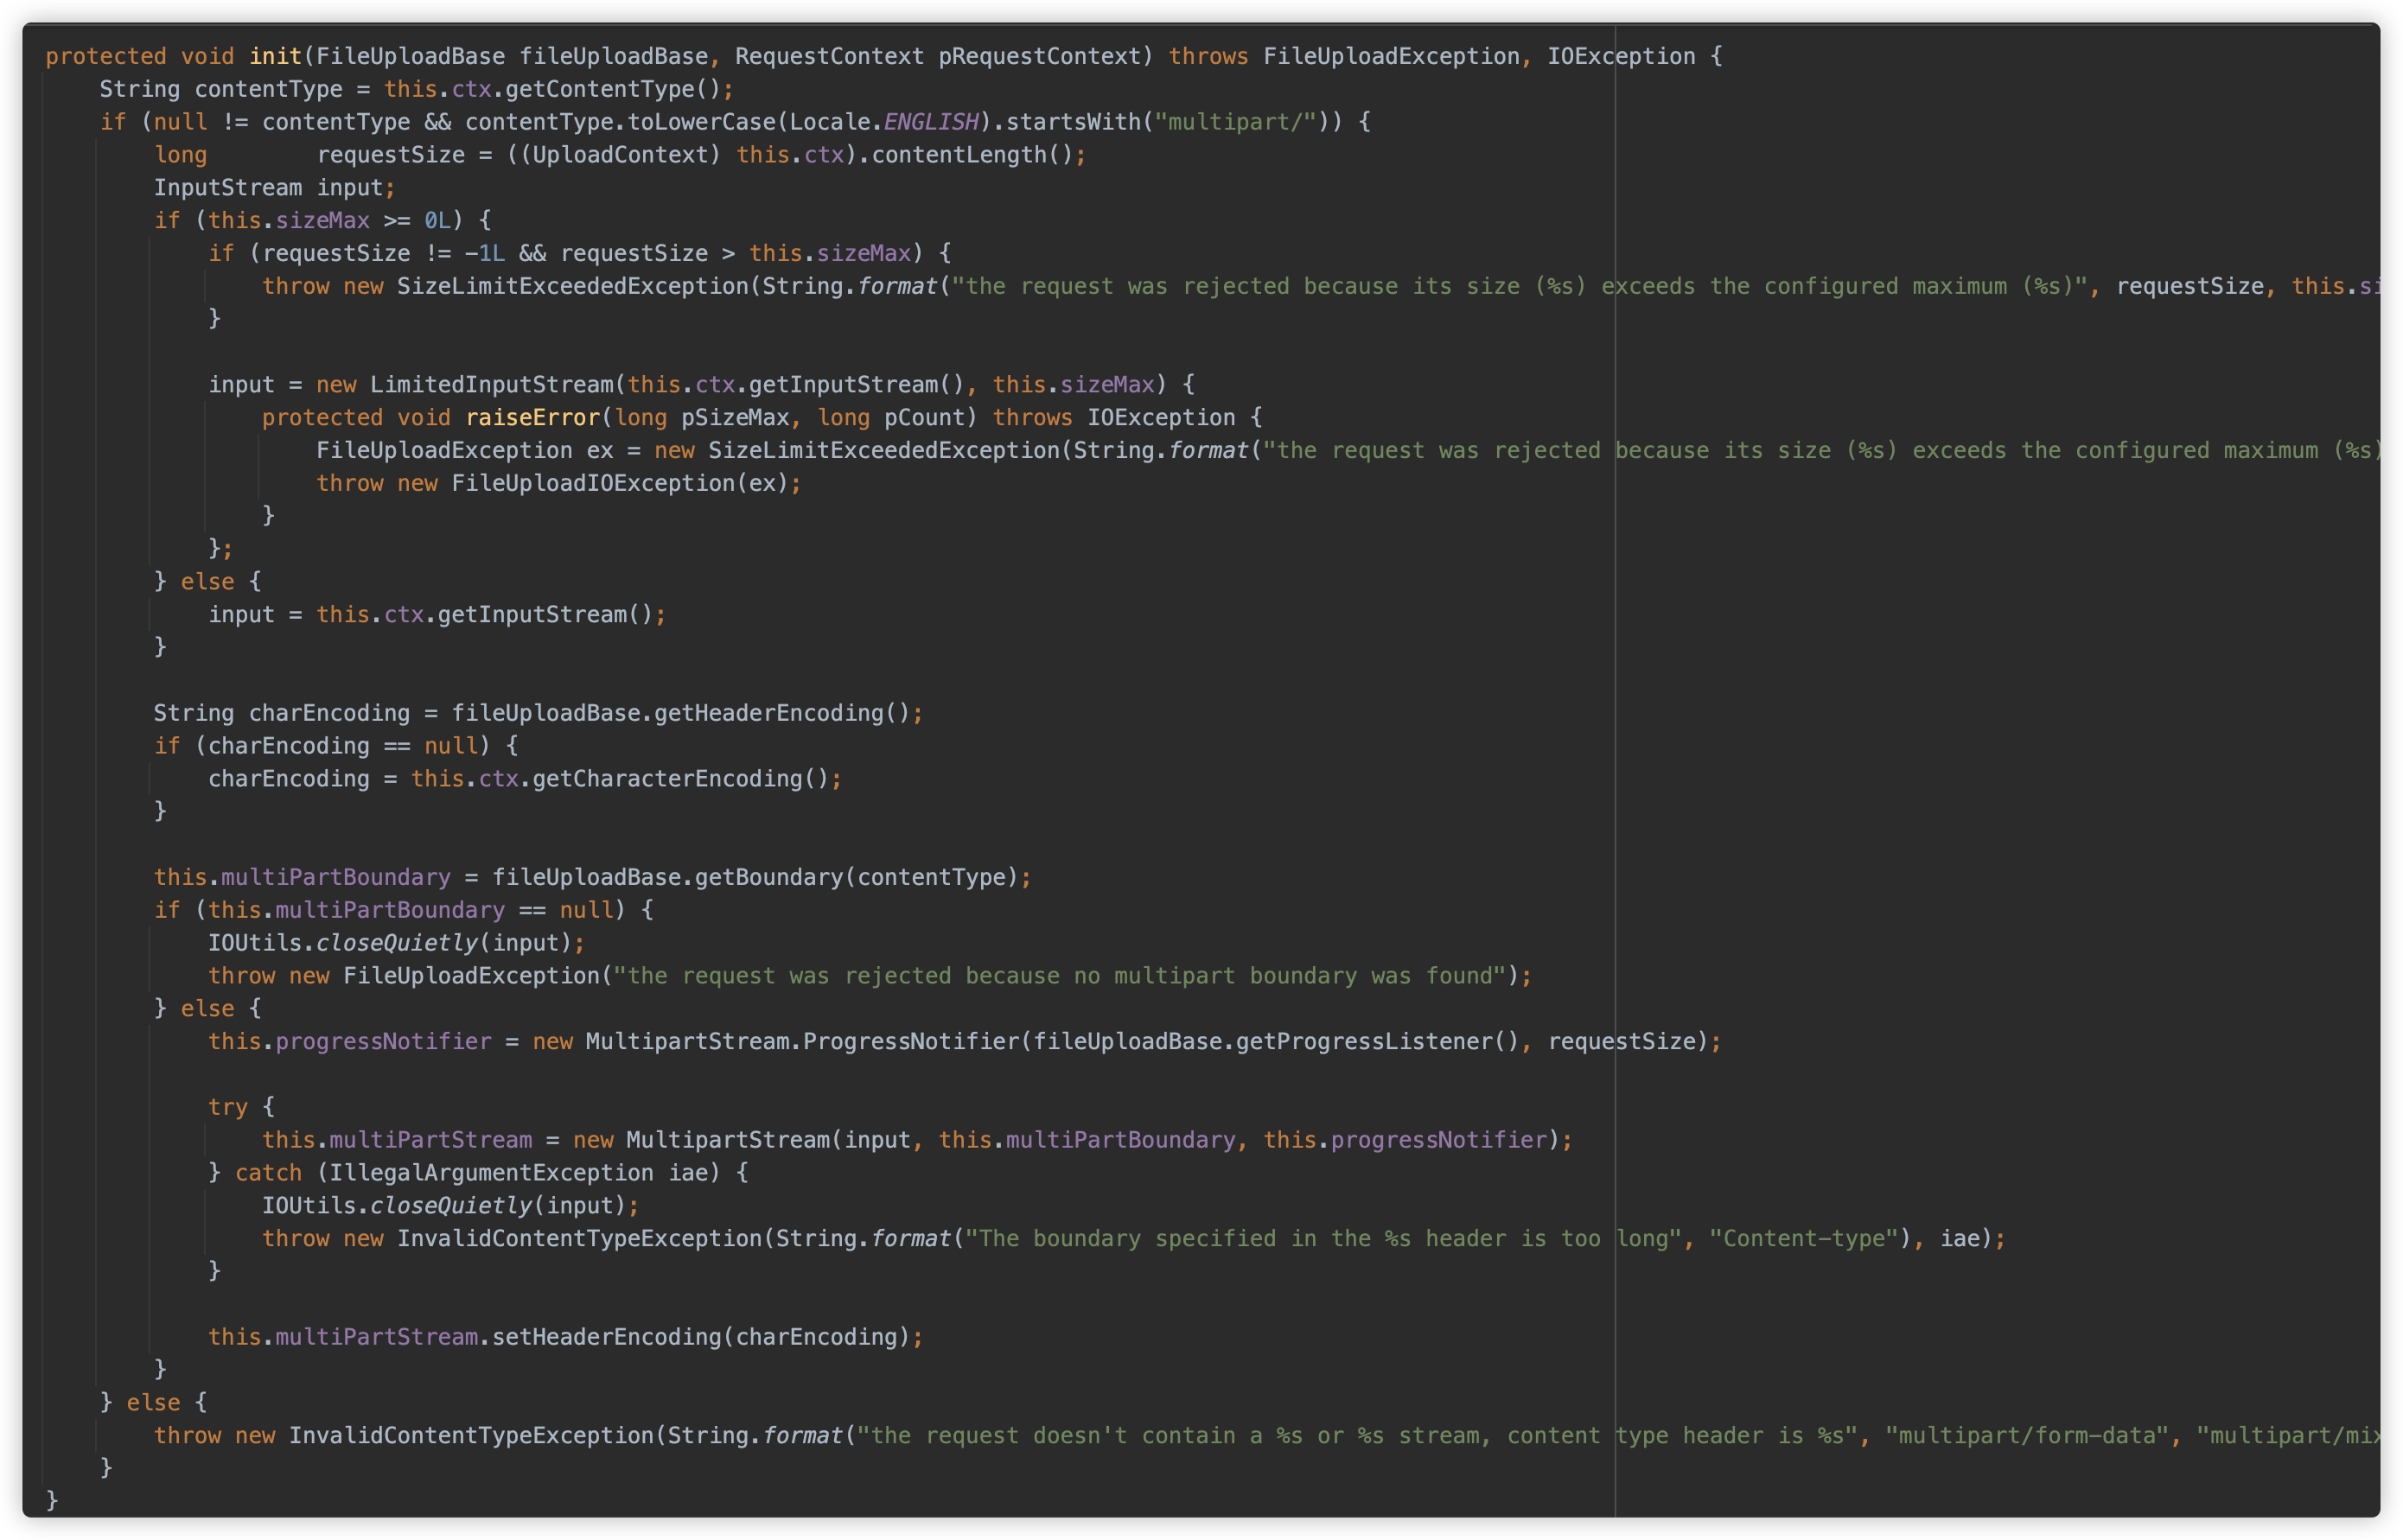2403x1540 pixels.
Task: Click the final closing brace of the init method
Action: 52,1501
